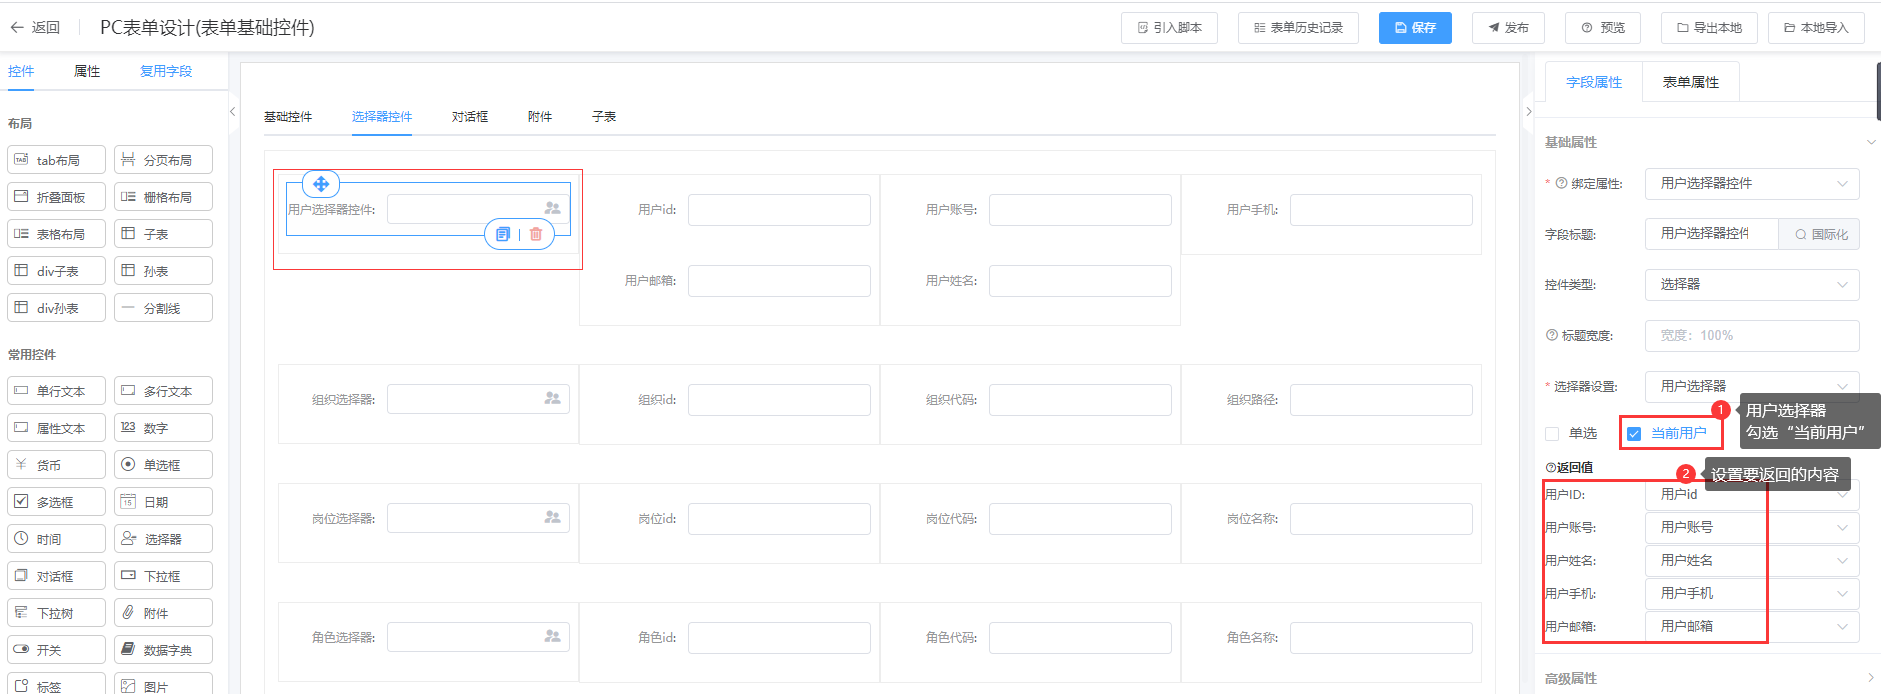The image size is (1881, 694).
Task: Click the 国际化 button beside field title
Action: click(x=1820, y=234)
